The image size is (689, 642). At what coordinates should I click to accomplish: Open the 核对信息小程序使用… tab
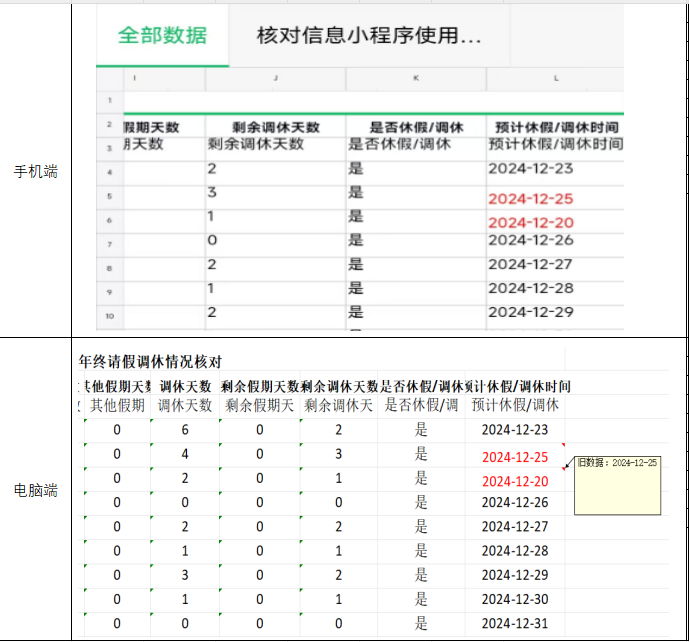(x=369, y=35)
